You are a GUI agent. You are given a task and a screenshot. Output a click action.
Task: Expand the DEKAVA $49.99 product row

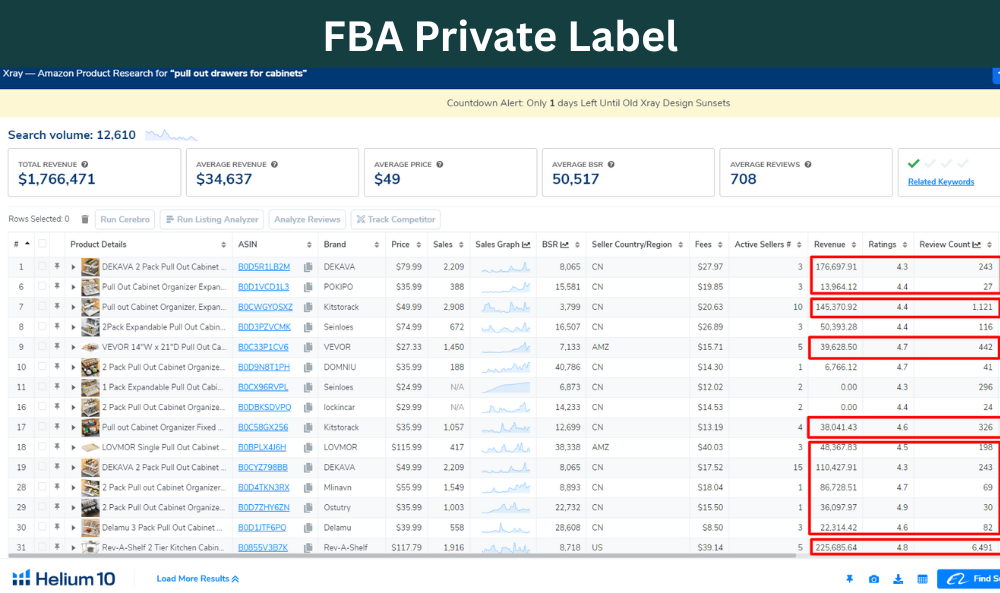coord(73,467)
